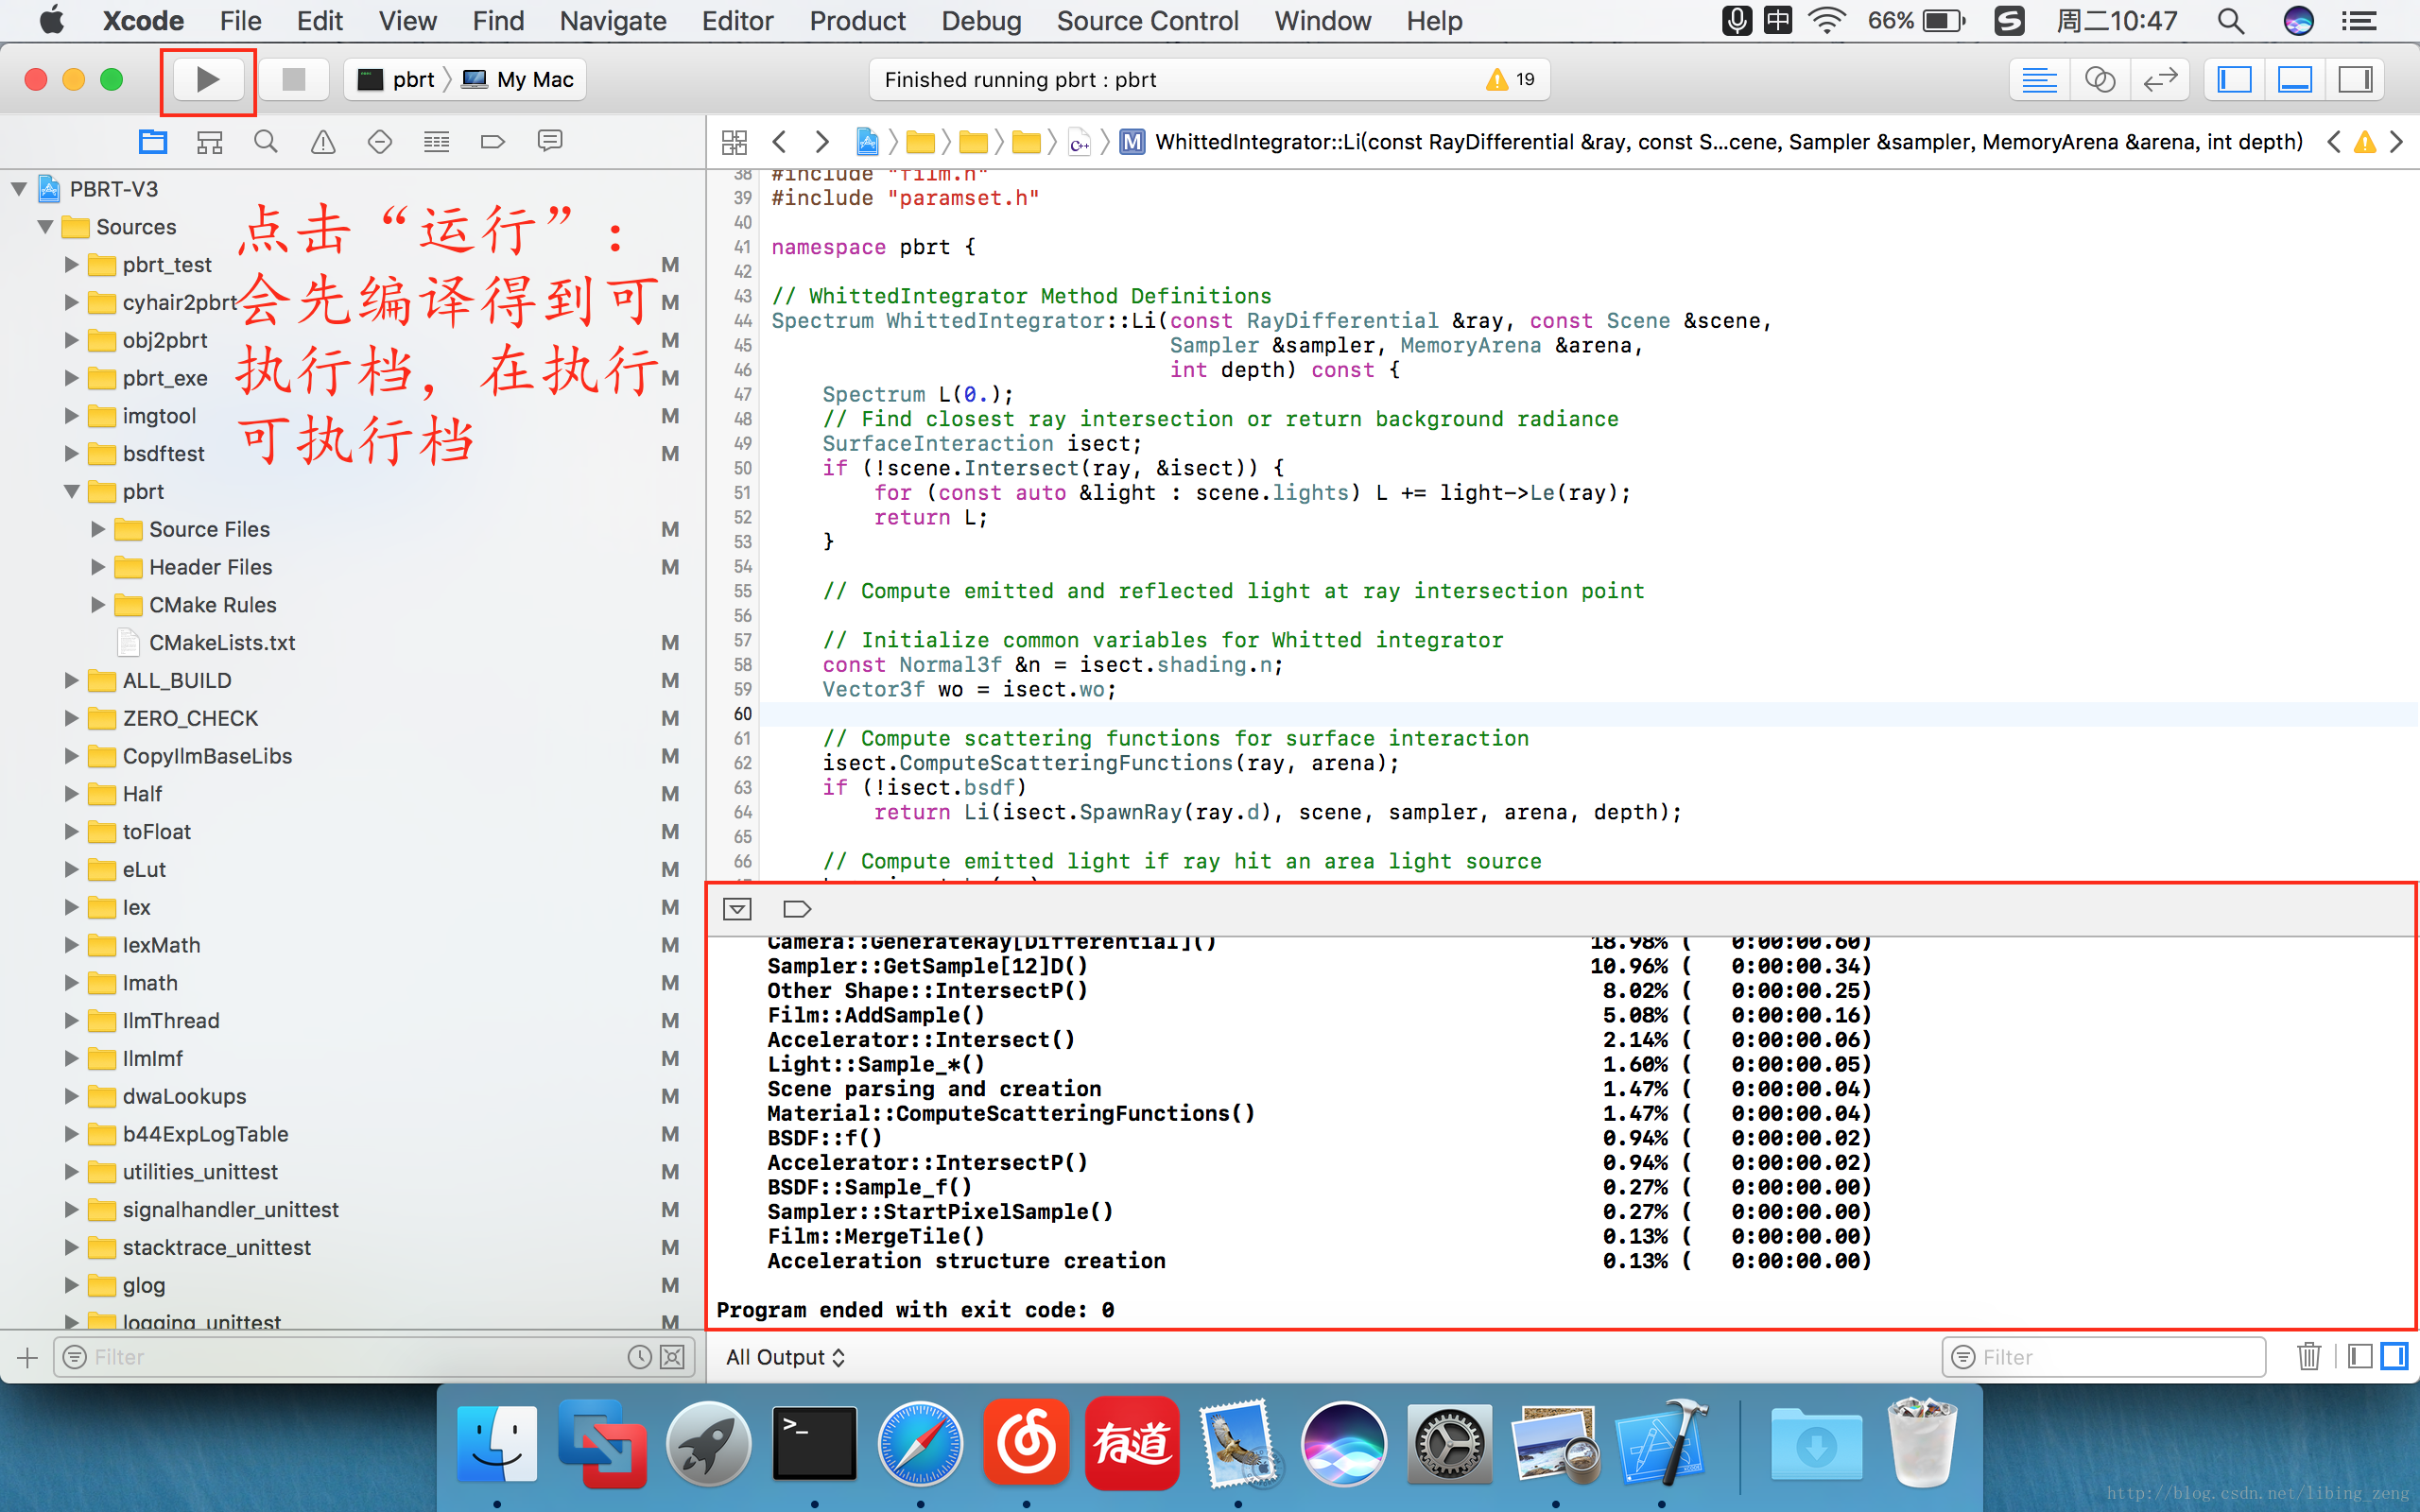
Task: Select the My Mac destination
Action: [518, 79]
